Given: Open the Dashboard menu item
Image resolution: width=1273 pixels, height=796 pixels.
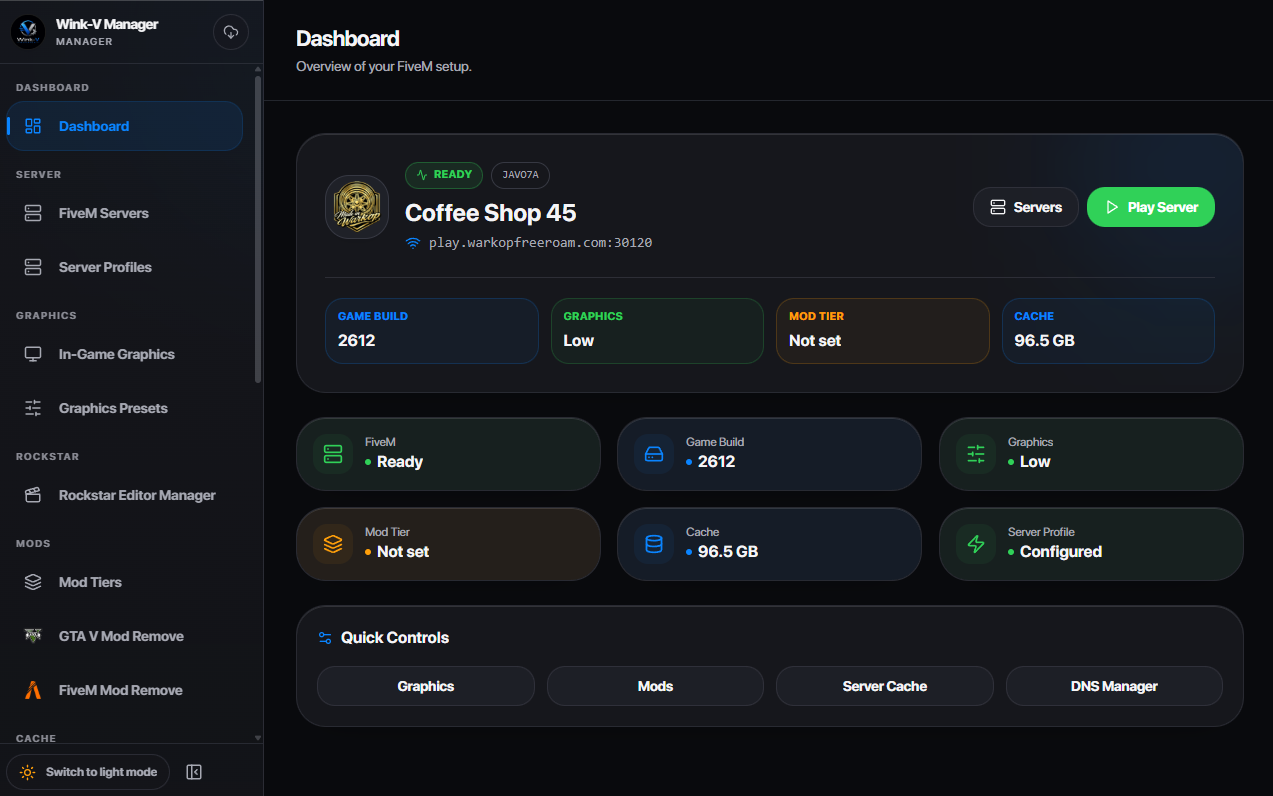Looking at the screenshot, I should pyautogui.click(x=125, y=126).
